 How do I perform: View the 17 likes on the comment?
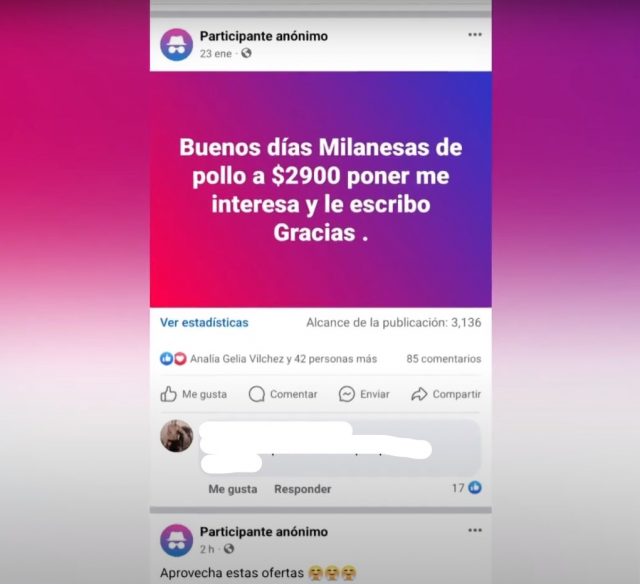pyautogui.click(x=467, y=488)
